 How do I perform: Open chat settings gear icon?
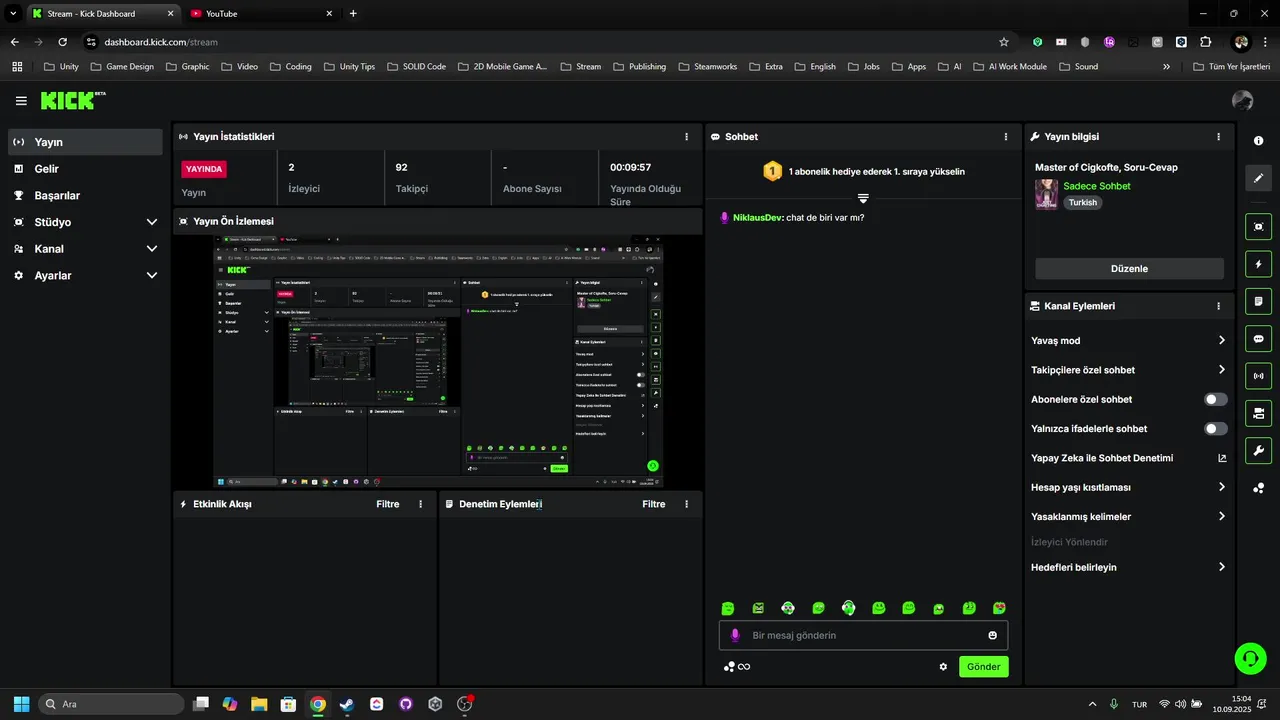(943, 667)
